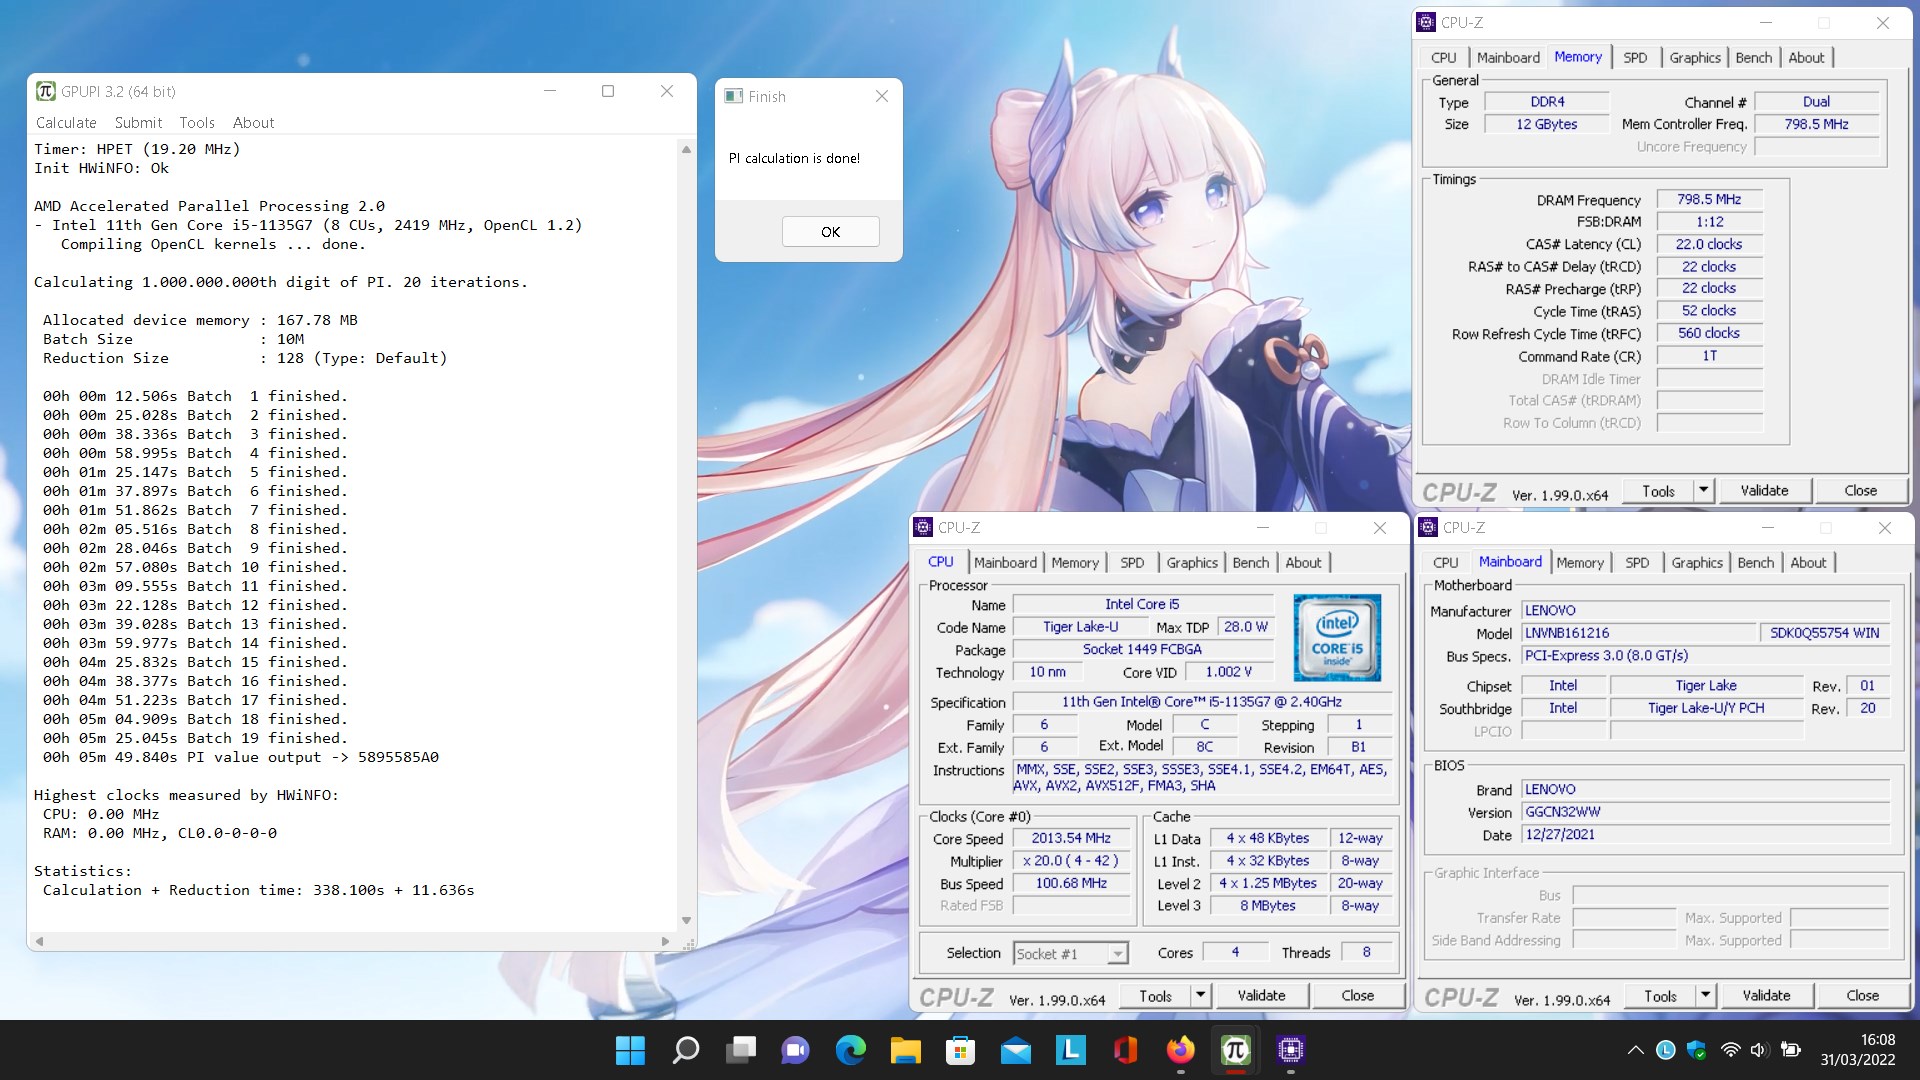Open Chat icon on taskbar
Screen dimensions: 1920x1080
pyautogui.click(x=796, y=1050)
